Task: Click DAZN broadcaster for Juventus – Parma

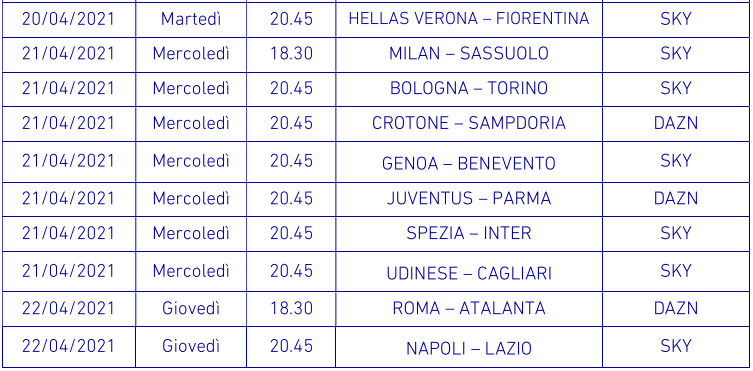Action: click(675, 198)
